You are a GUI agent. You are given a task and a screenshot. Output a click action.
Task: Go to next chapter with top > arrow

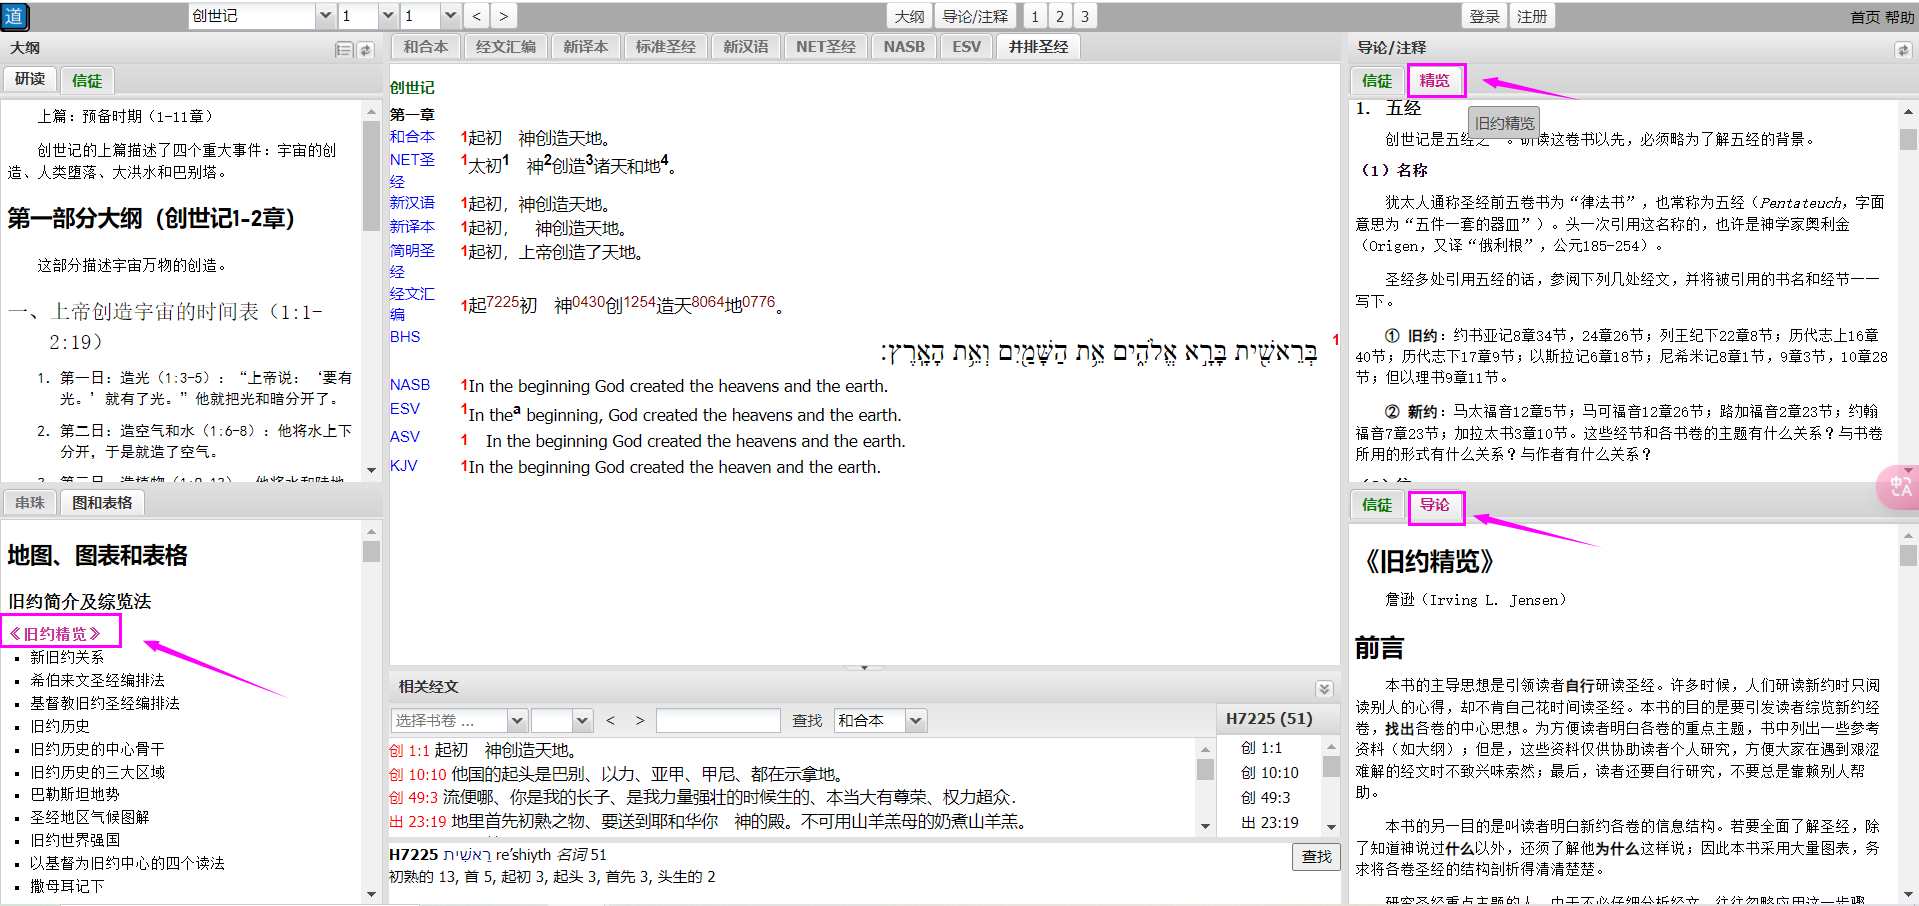point(503,16)
